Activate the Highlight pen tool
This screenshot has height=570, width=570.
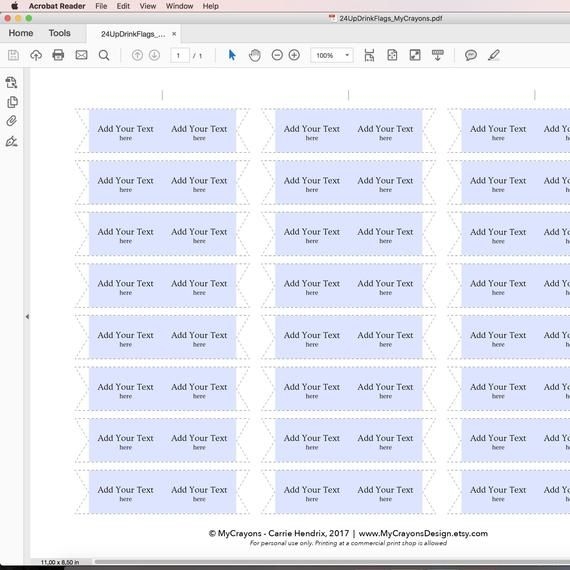pyautogui.click(x=494, y=55)
